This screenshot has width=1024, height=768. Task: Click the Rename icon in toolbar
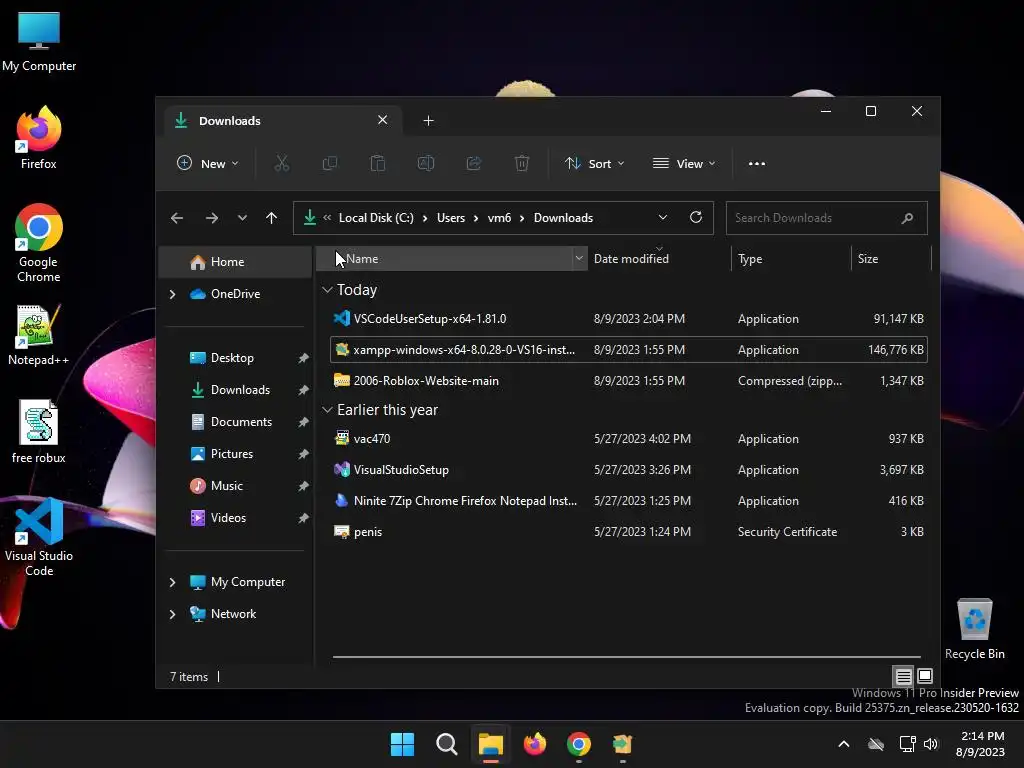426,163
